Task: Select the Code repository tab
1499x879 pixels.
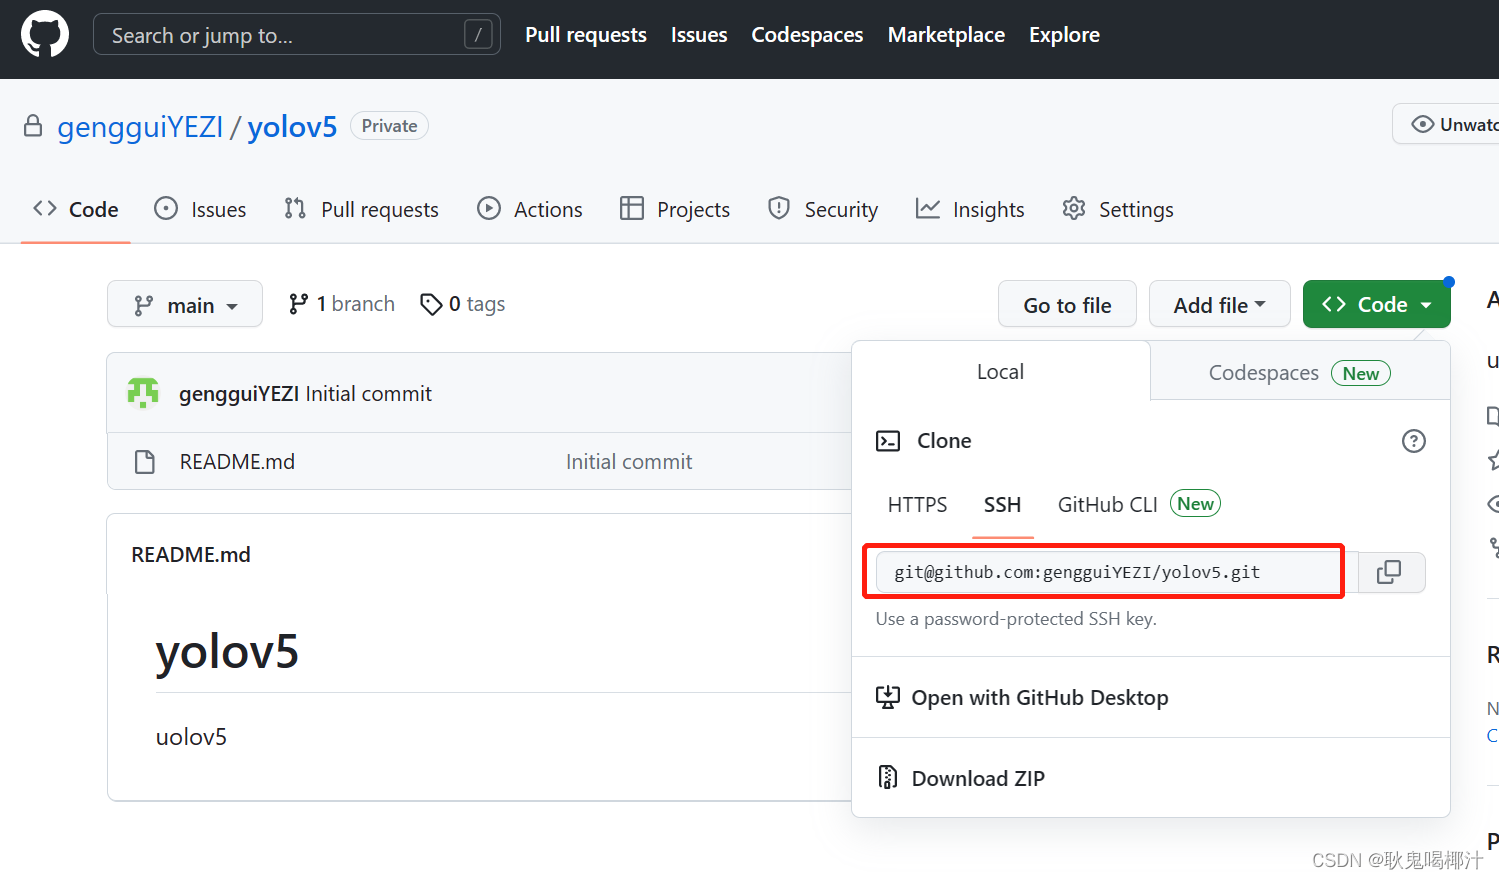Action: (x=76, y=209)
